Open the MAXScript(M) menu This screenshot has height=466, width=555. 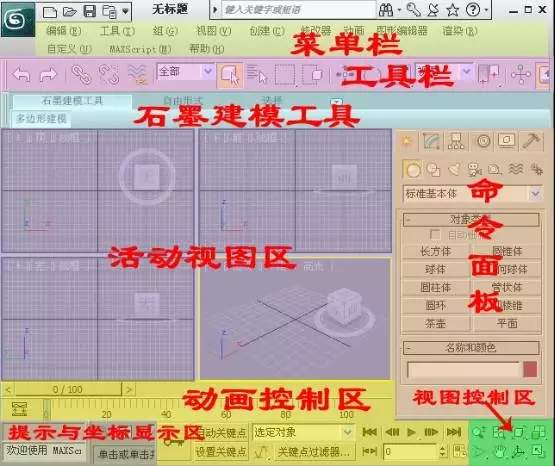(x=141, y=49)
